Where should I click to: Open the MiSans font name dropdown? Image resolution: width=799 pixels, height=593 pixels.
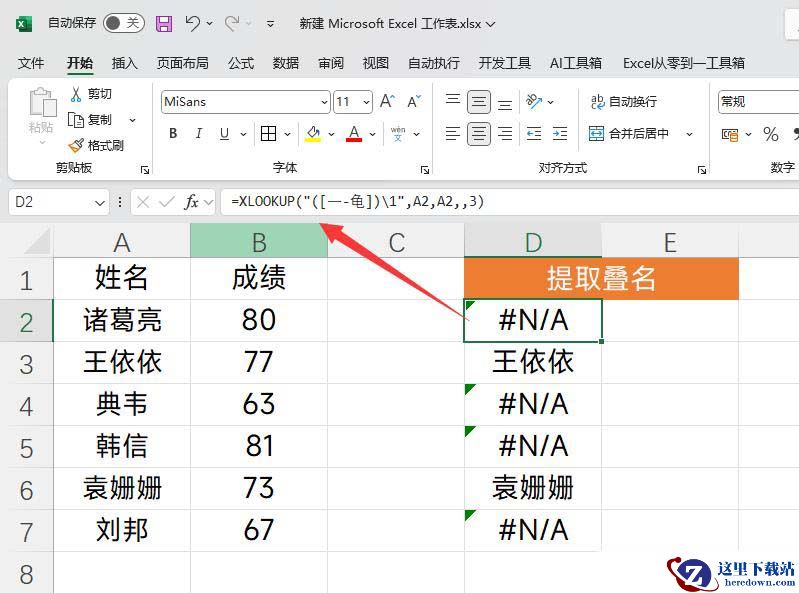[325, 102]
